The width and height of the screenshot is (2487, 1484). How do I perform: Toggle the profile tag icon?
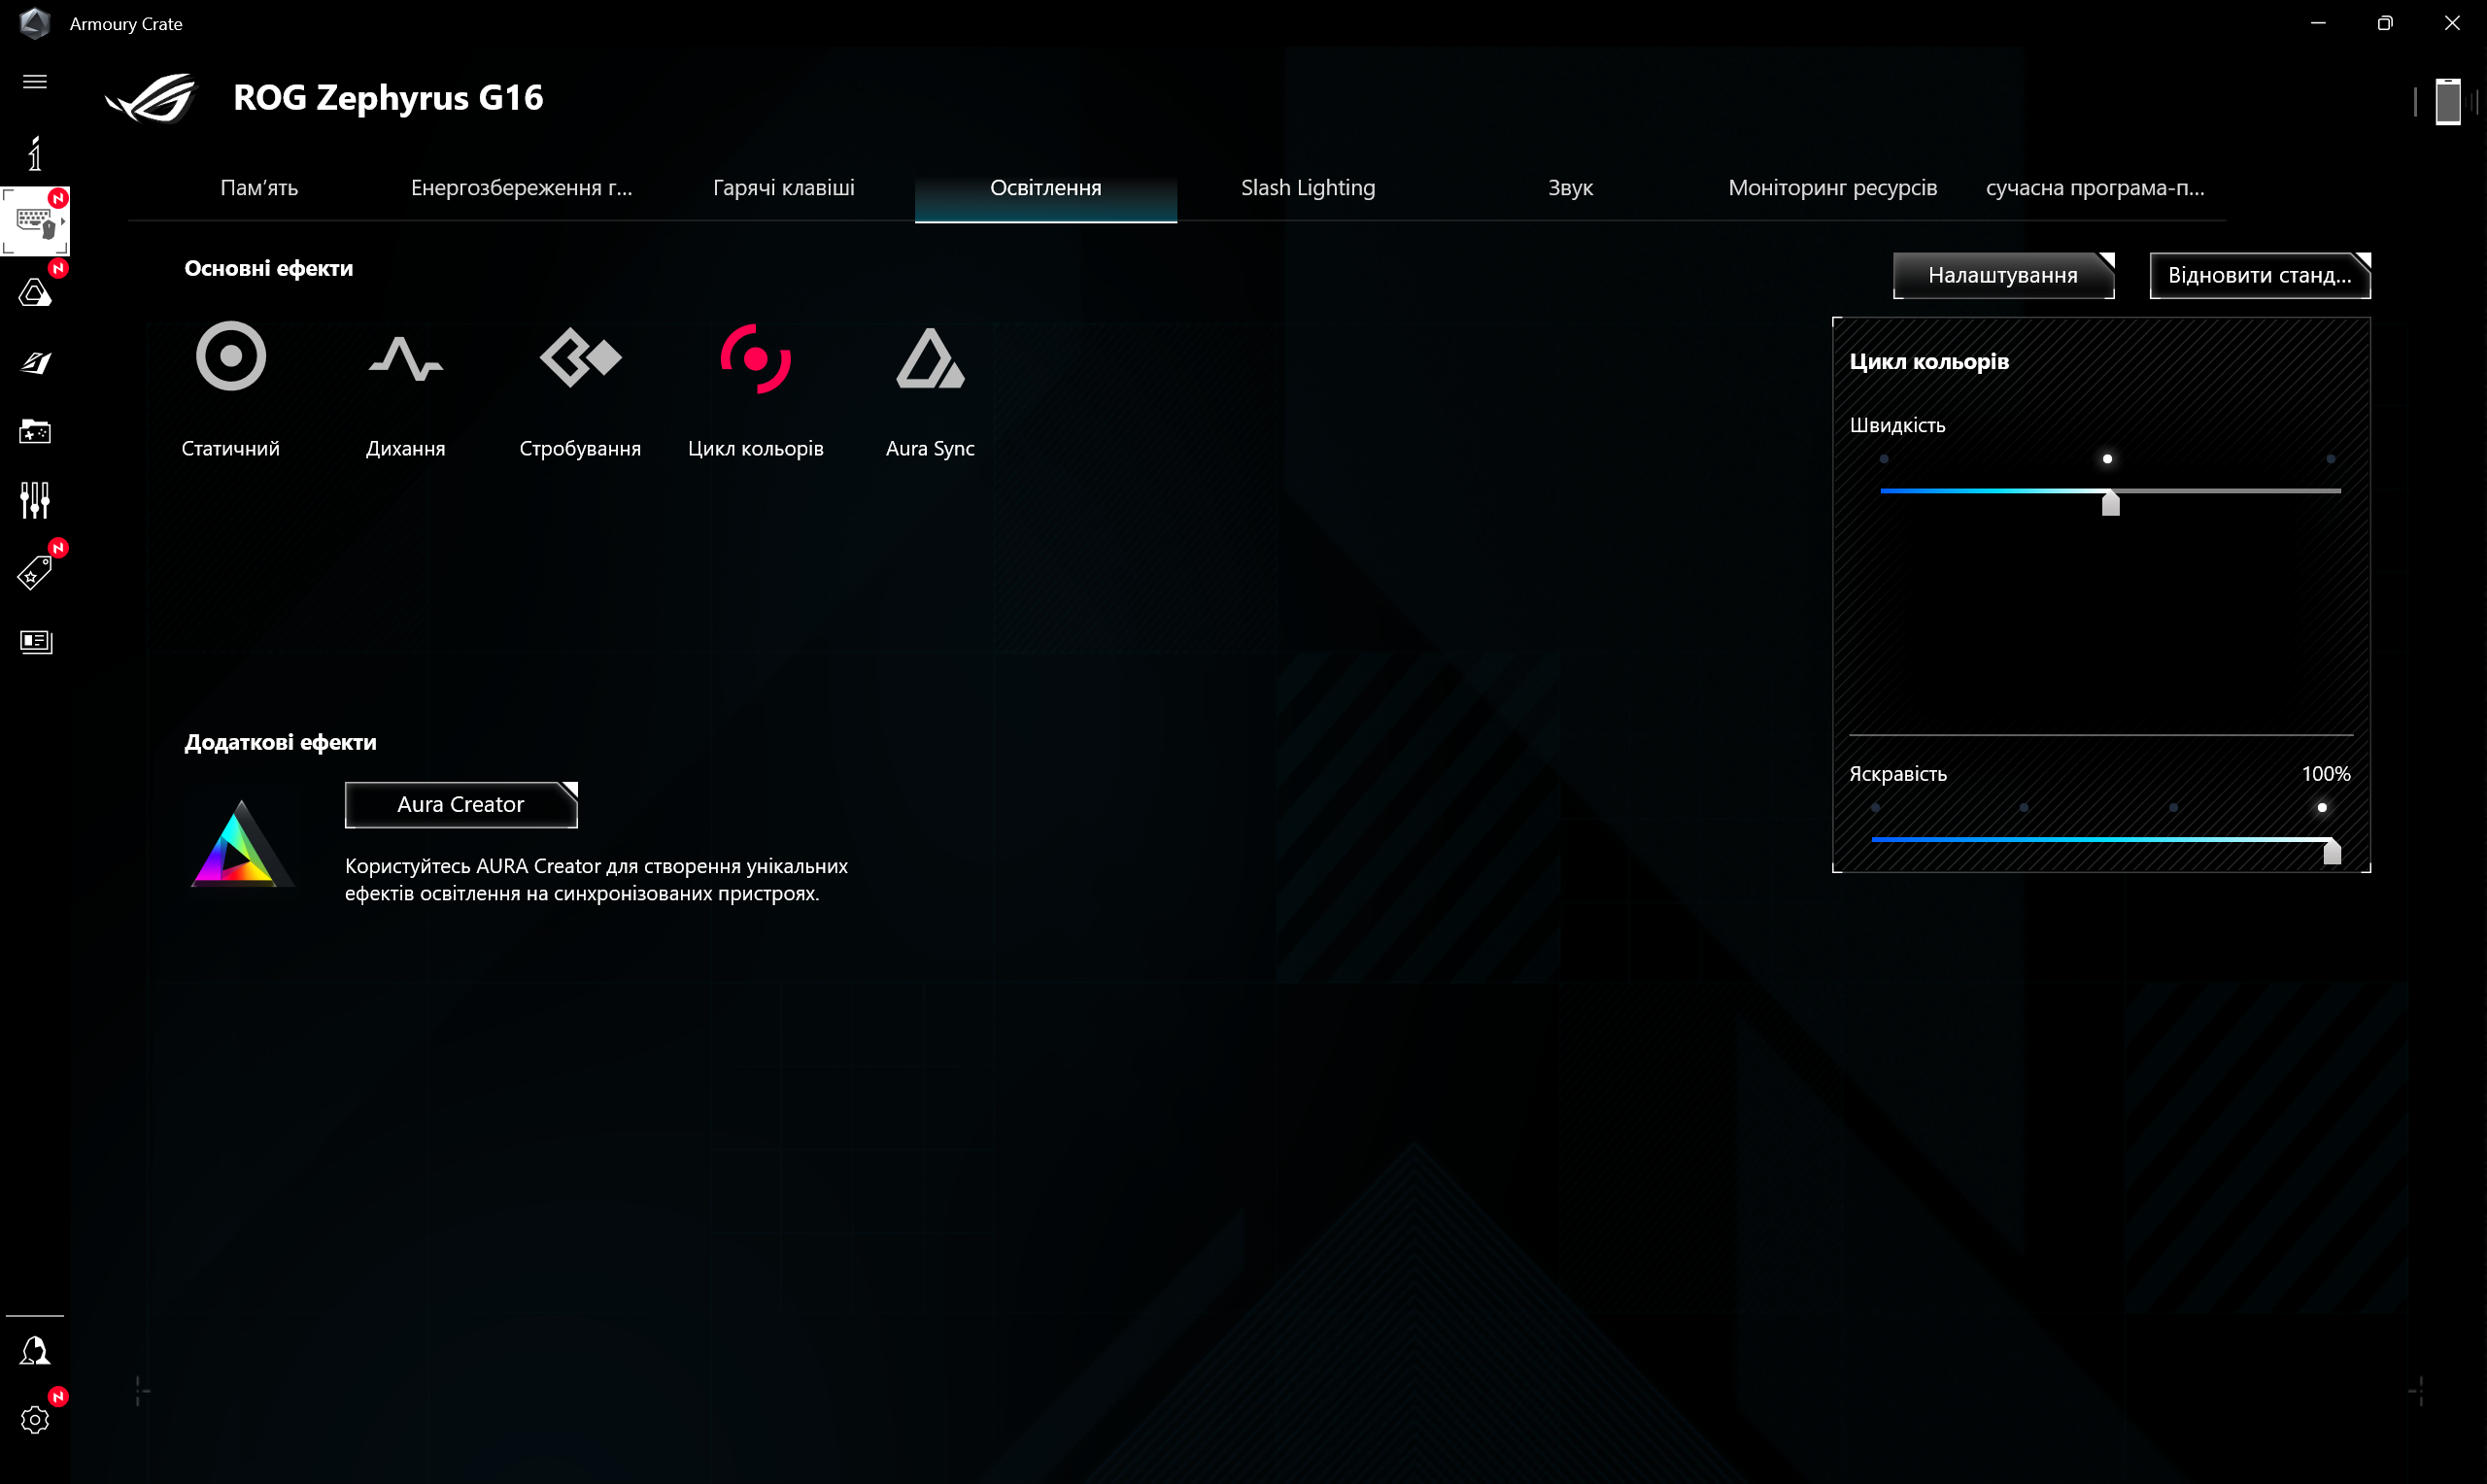37,571
